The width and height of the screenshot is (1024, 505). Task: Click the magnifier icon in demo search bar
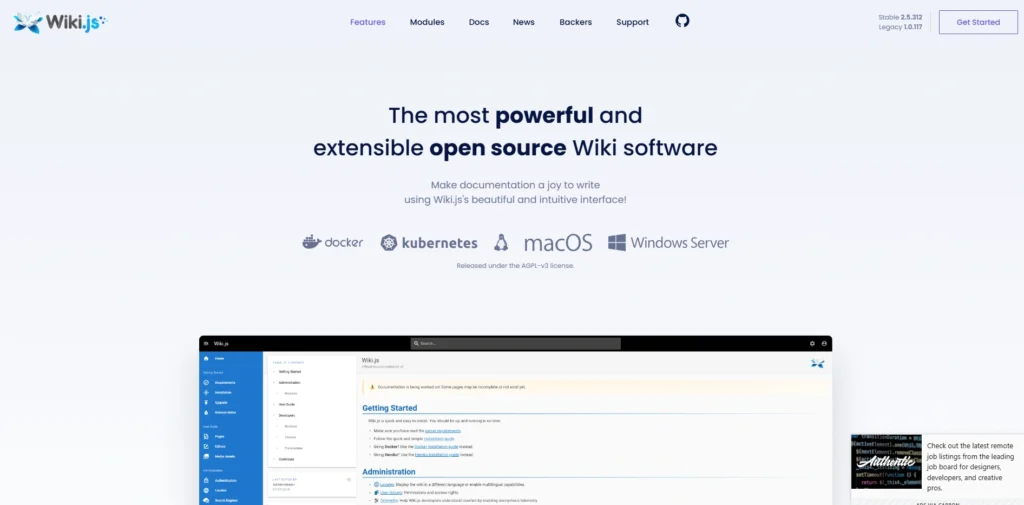[416, 344]
